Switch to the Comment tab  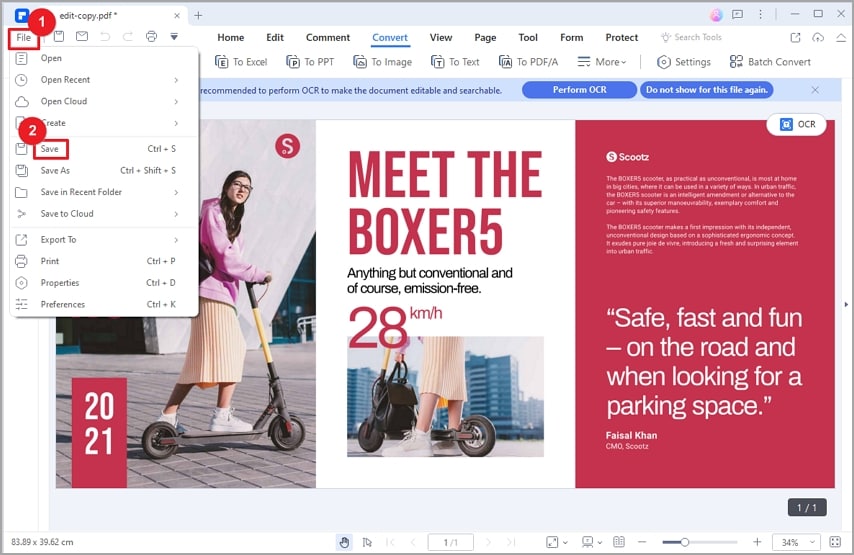tap(328, 38)
